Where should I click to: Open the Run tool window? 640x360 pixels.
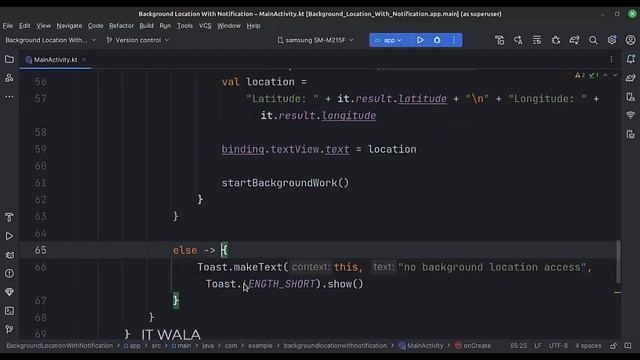[x=9, y=236]
